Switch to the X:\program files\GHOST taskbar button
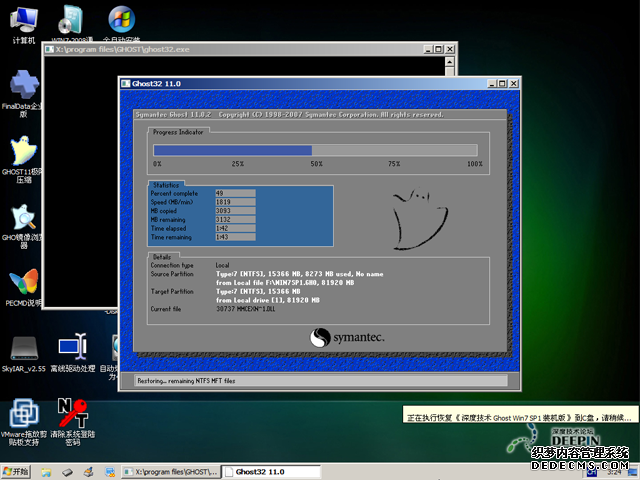Viewport: 640px width, 480px height. [x=171, y=472]
